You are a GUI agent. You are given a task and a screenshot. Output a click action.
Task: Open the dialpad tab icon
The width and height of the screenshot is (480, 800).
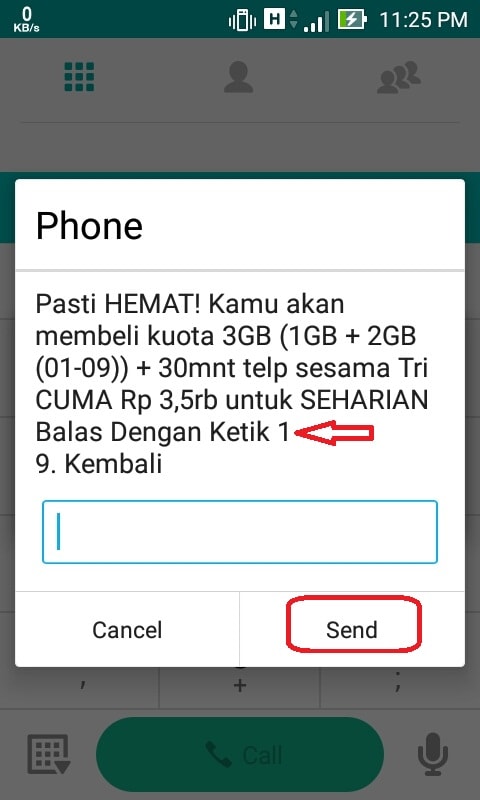click(x=79, y=77)
